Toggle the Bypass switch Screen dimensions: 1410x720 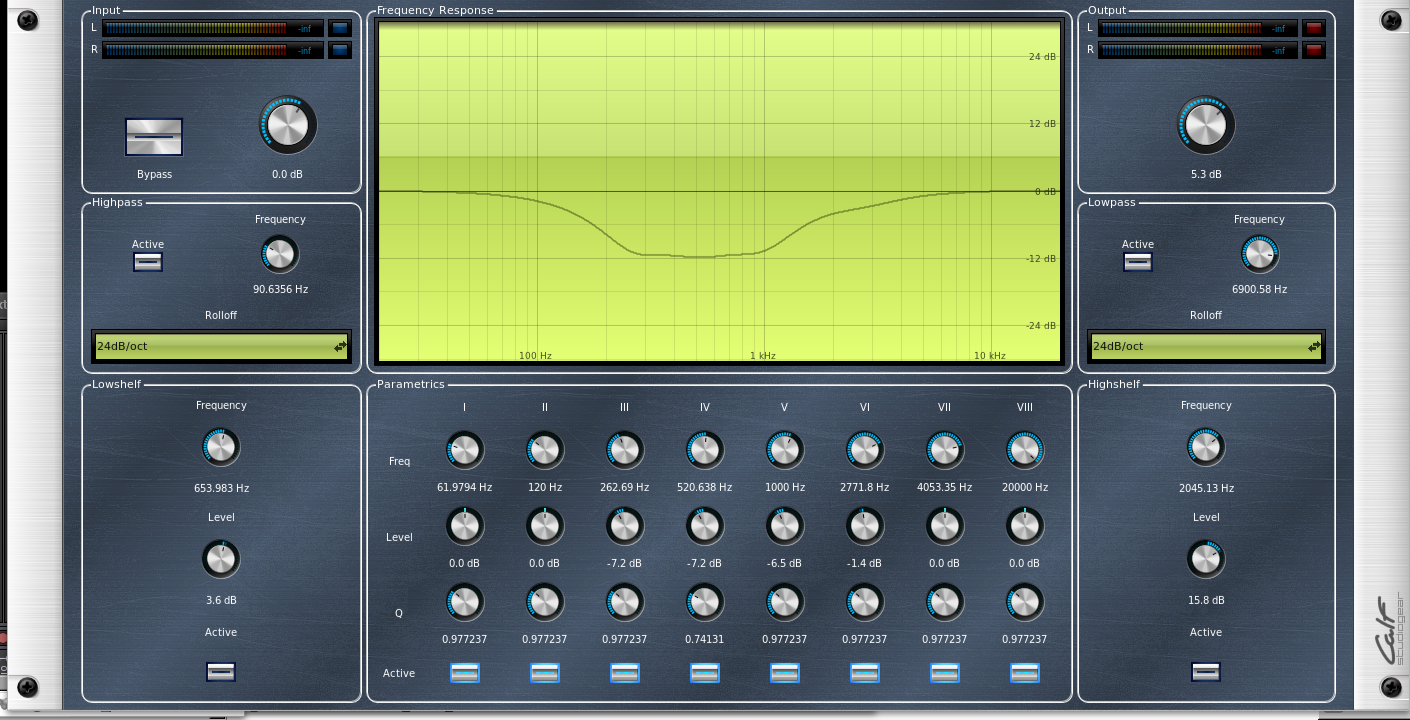point(154,137)
